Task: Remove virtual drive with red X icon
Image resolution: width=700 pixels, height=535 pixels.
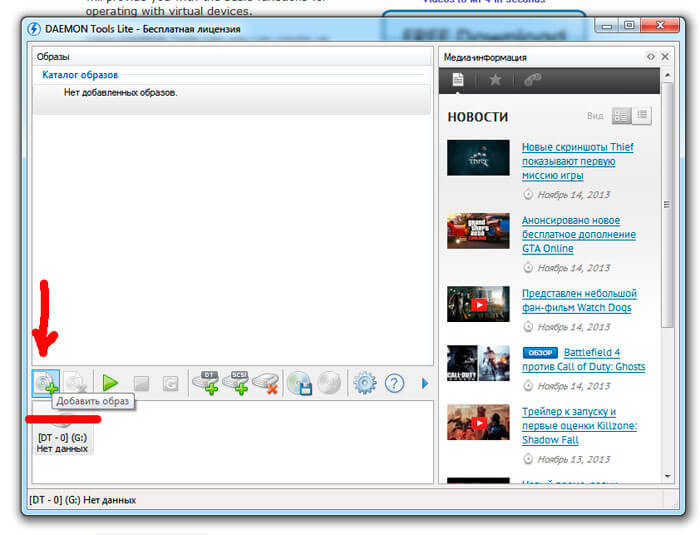Action: [266, 383]
